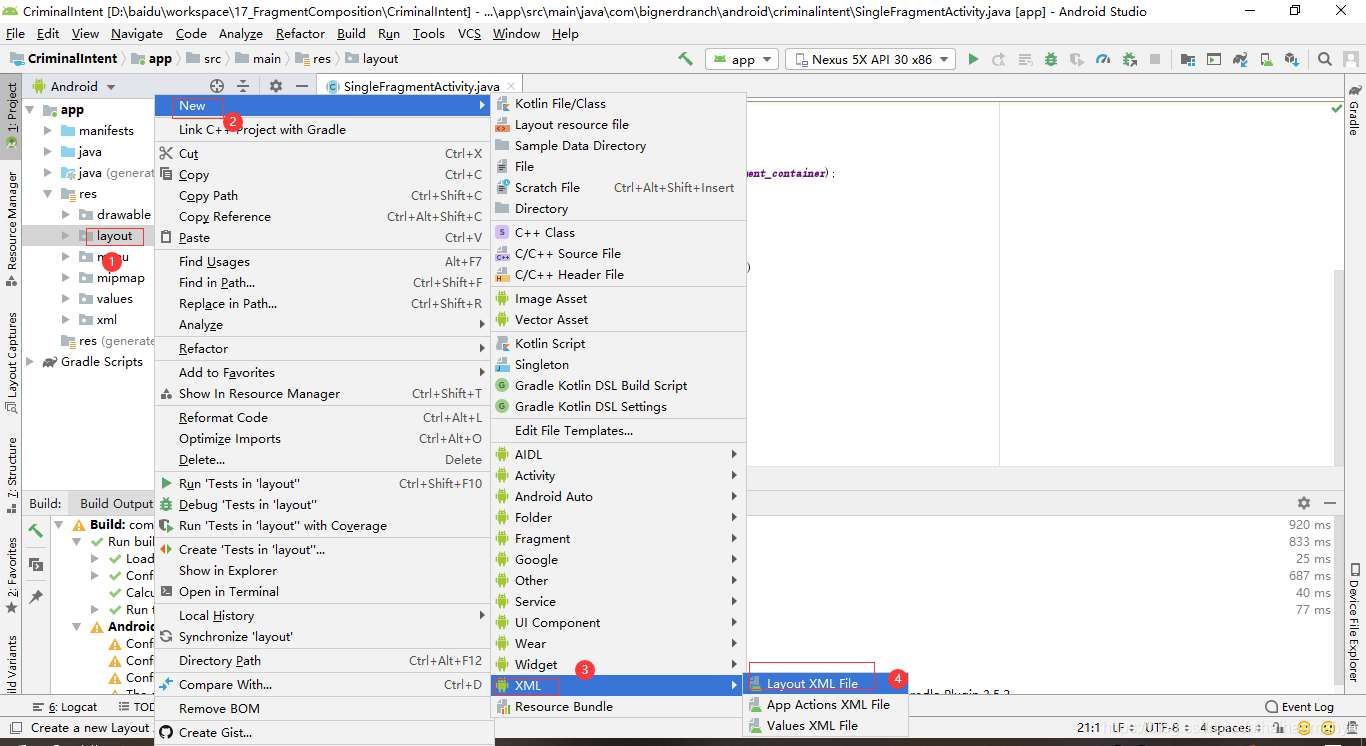Click the Project Structure icon in the toolbar
Screen dimensions: 1366x746
click(1188, 59)
